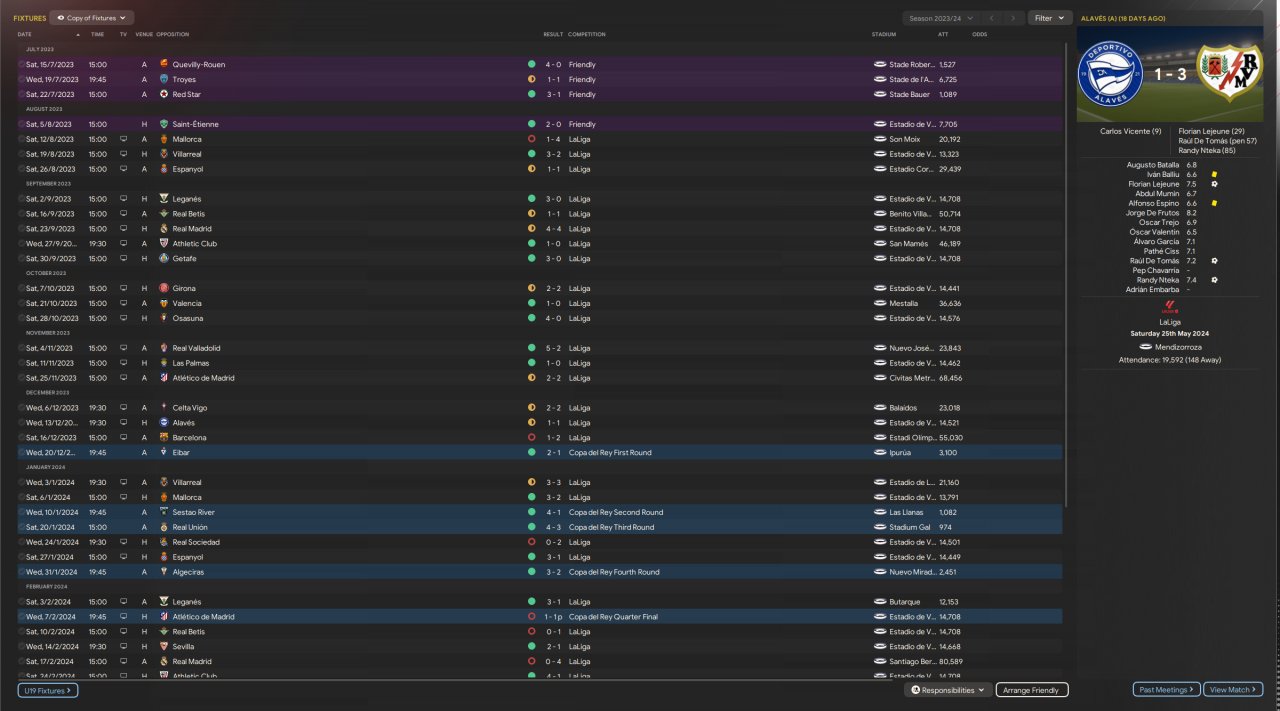The width and height of the screenshot is (1280, 711).
Task: Select the row circle for Sat 15/7/2023 fixture
Action: [x=21, y=64]
